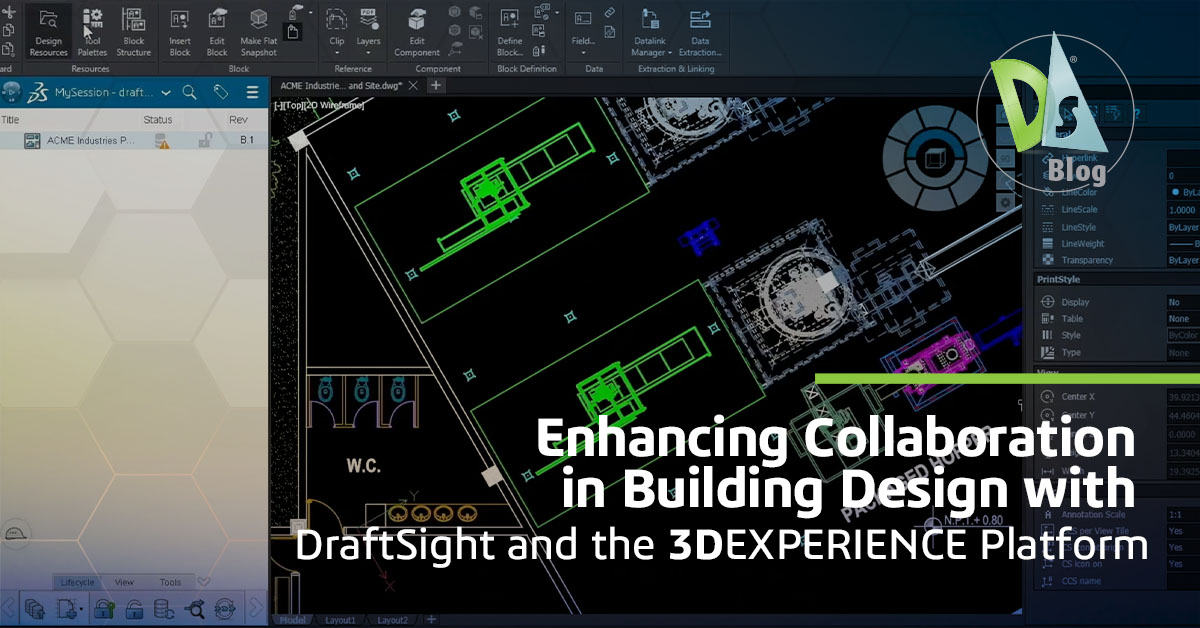The width and height of the screenshot is (1200, 628).
Task: Click Make Flat Snapshot
Action: click(259, 32)
